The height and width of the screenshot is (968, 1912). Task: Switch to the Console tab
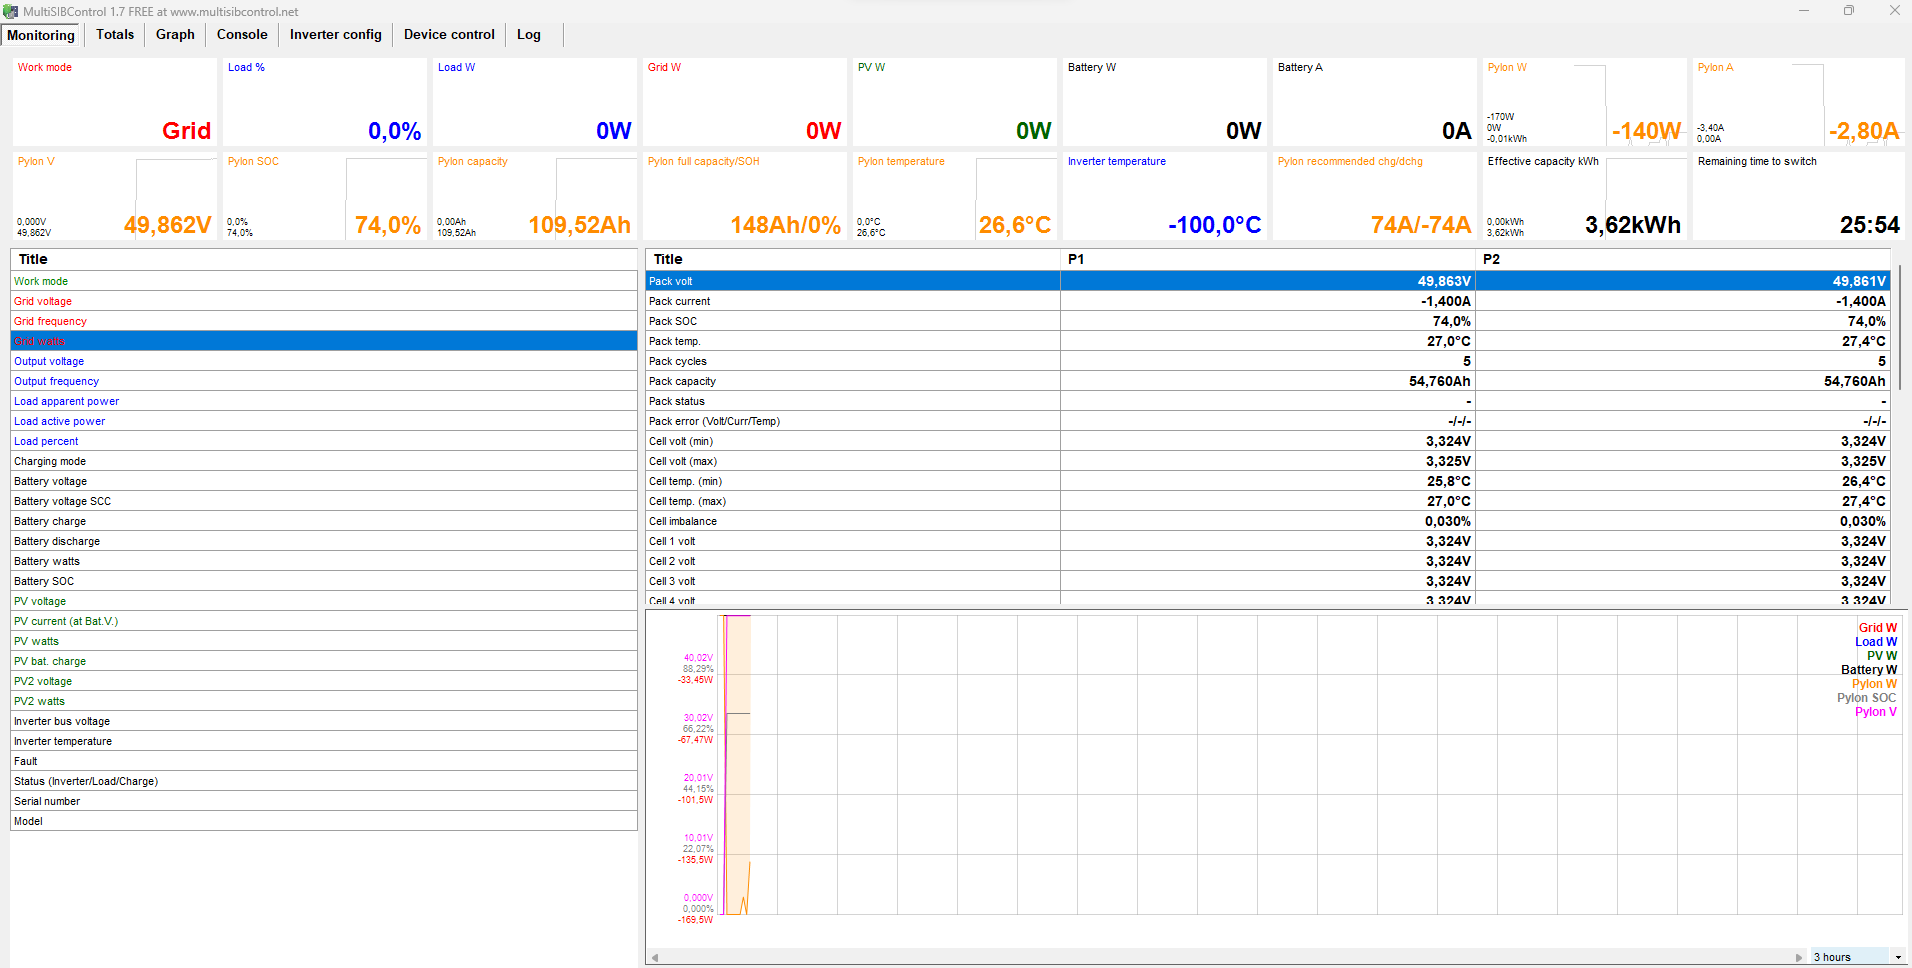point(242,35)
